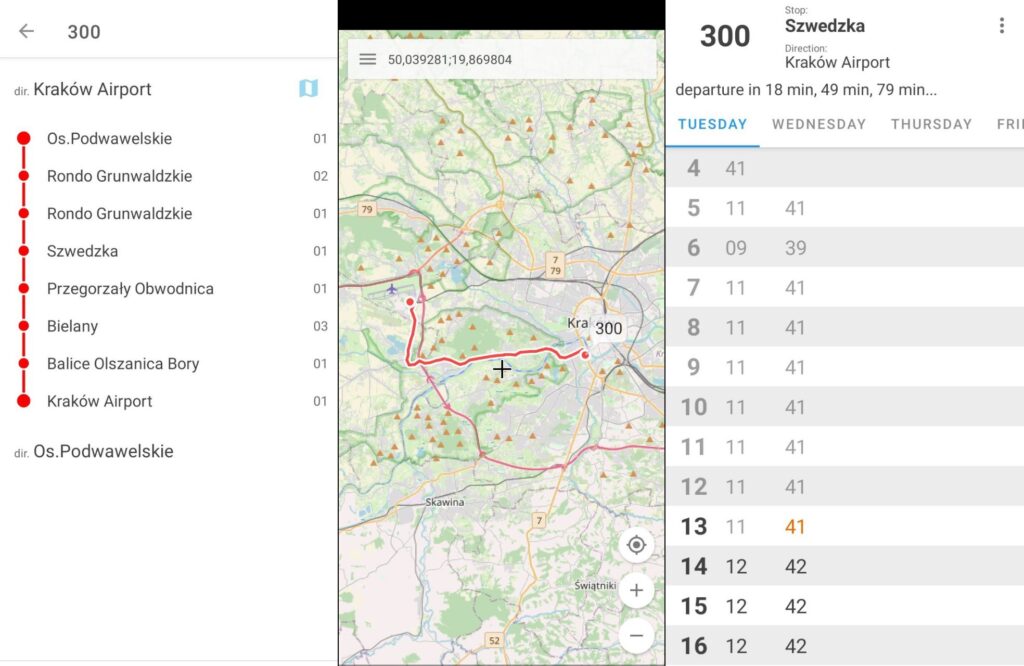
Task: Tap the 300 label on map
Action: 608,328
